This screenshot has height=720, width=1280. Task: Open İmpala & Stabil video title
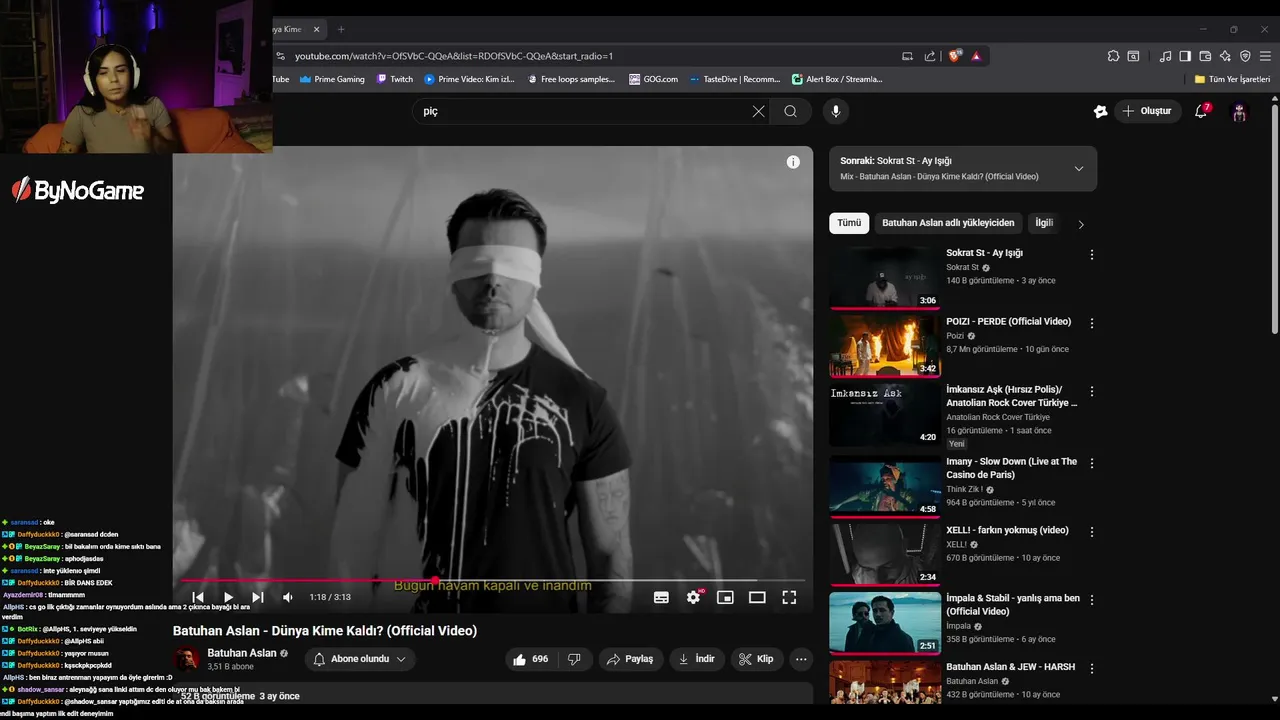click(x=1013, y=605)
